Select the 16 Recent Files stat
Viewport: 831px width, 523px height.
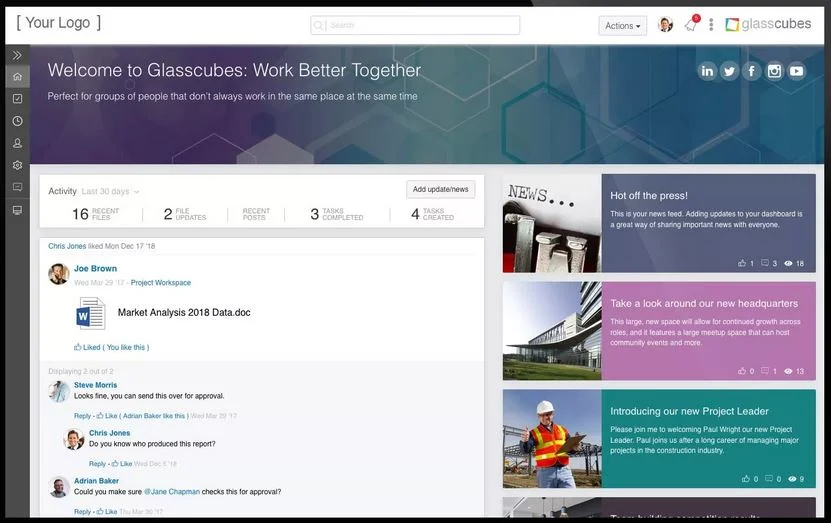[x=95, y=214]
